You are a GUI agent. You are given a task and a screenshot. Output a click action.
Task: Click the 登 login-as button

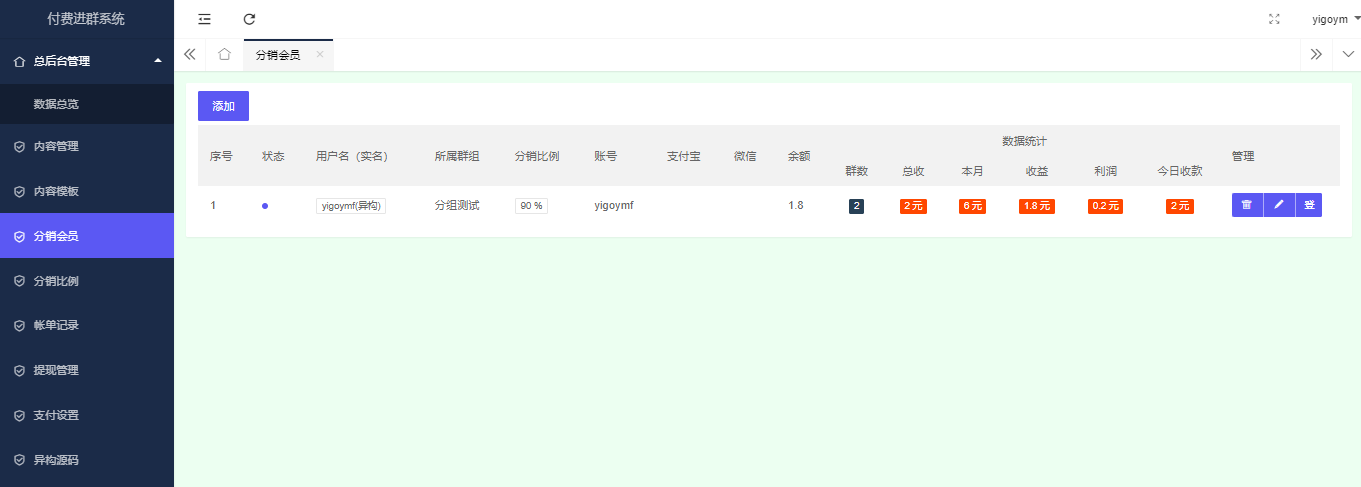[x=1308, y=205]
